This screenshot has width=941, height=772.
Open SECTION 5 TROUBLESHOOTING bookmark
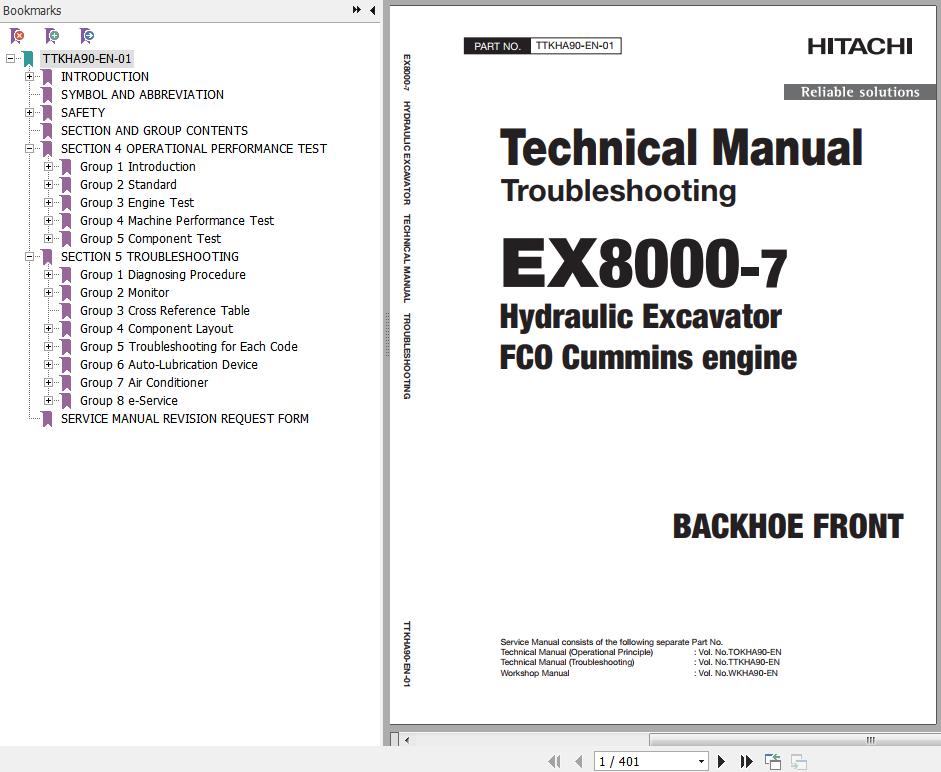[150, 257]
